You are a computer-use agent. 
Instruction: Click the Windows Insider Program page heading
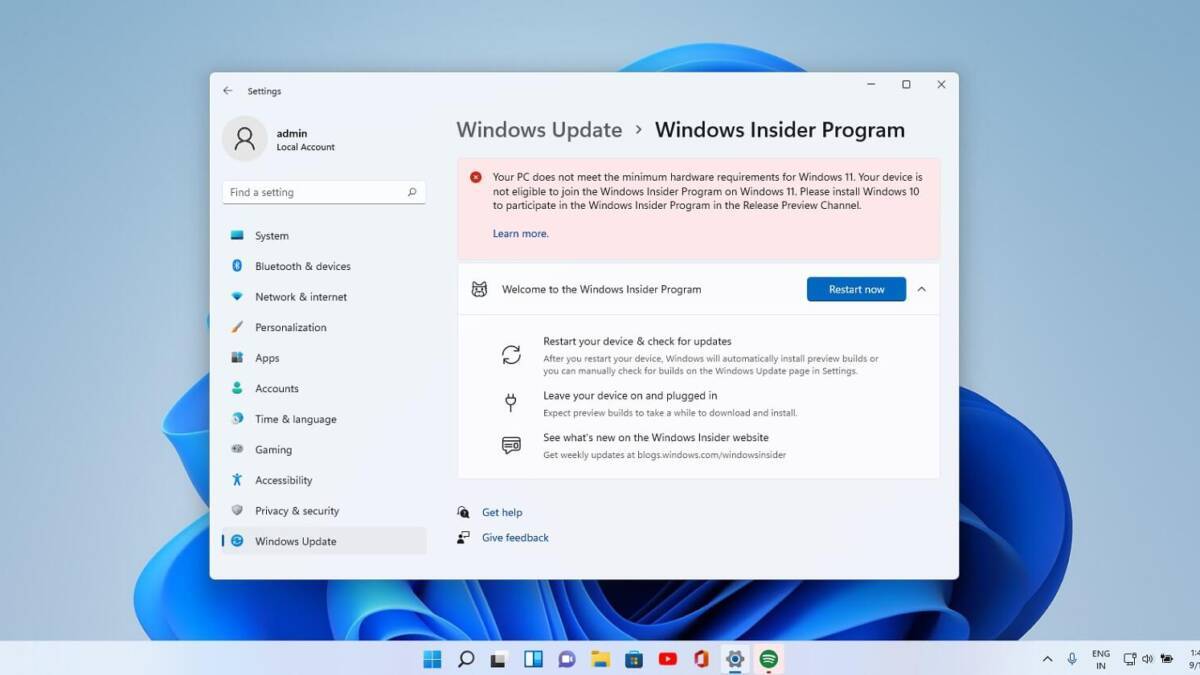[780, 130]
